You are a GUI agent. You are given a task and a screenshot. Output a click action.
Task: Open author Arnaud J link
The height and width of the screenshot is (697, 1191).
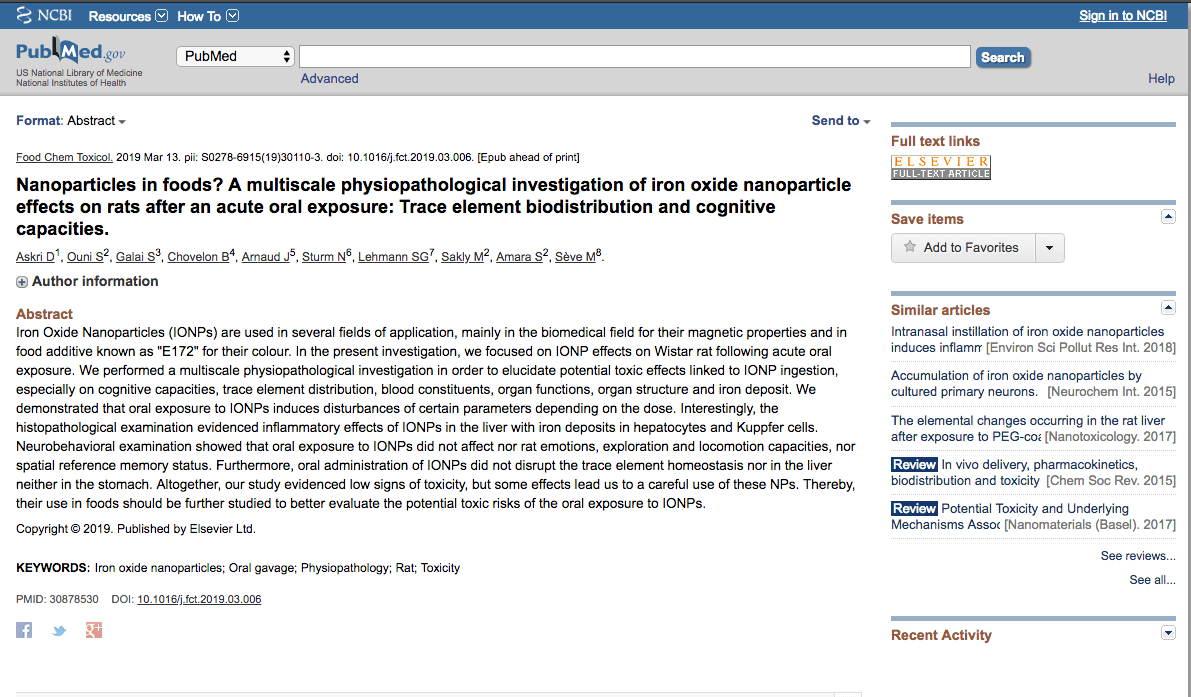pyautogui.click(x=265, y=257)
